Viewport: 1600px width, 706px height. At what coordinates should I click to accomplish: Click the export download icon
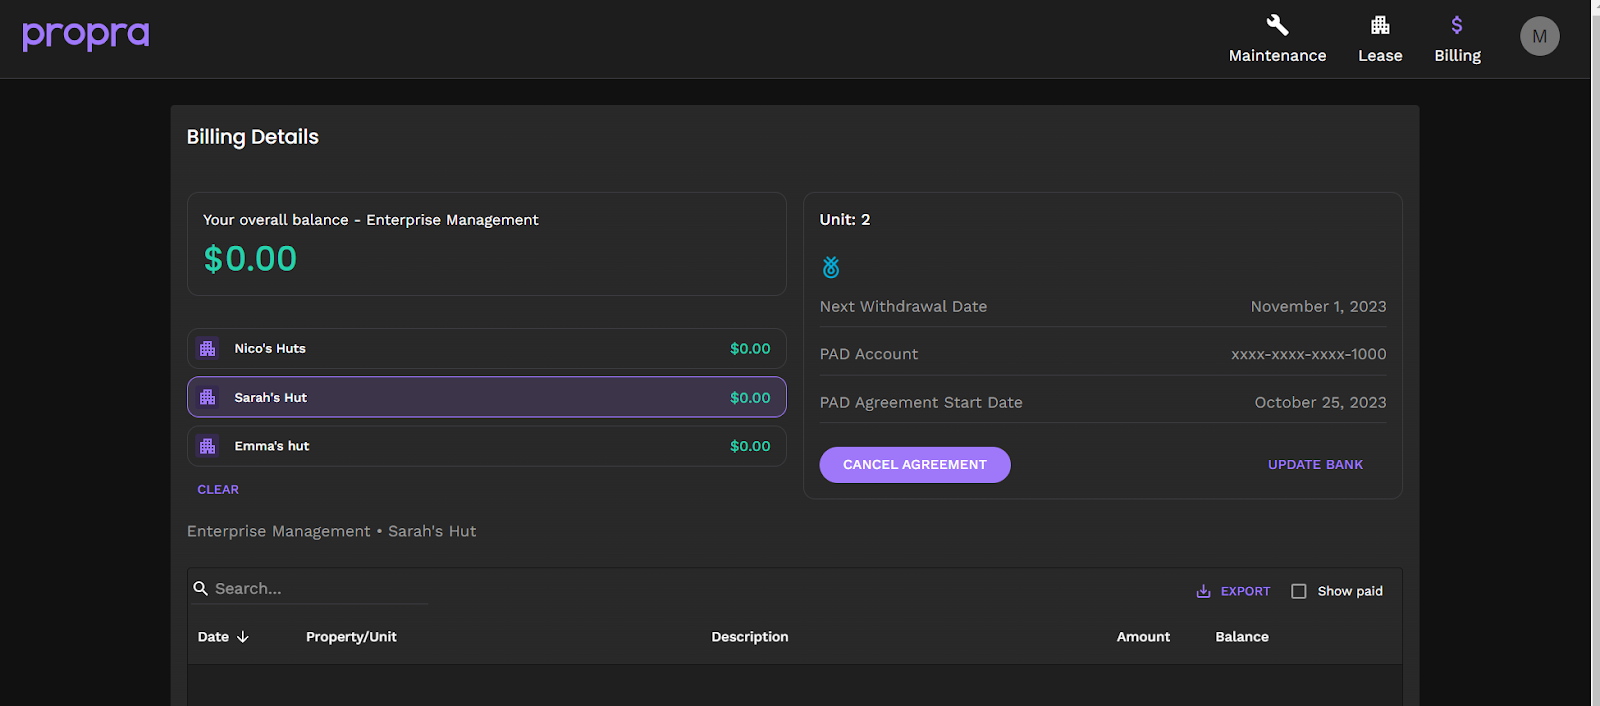[x=1204, y=591]
